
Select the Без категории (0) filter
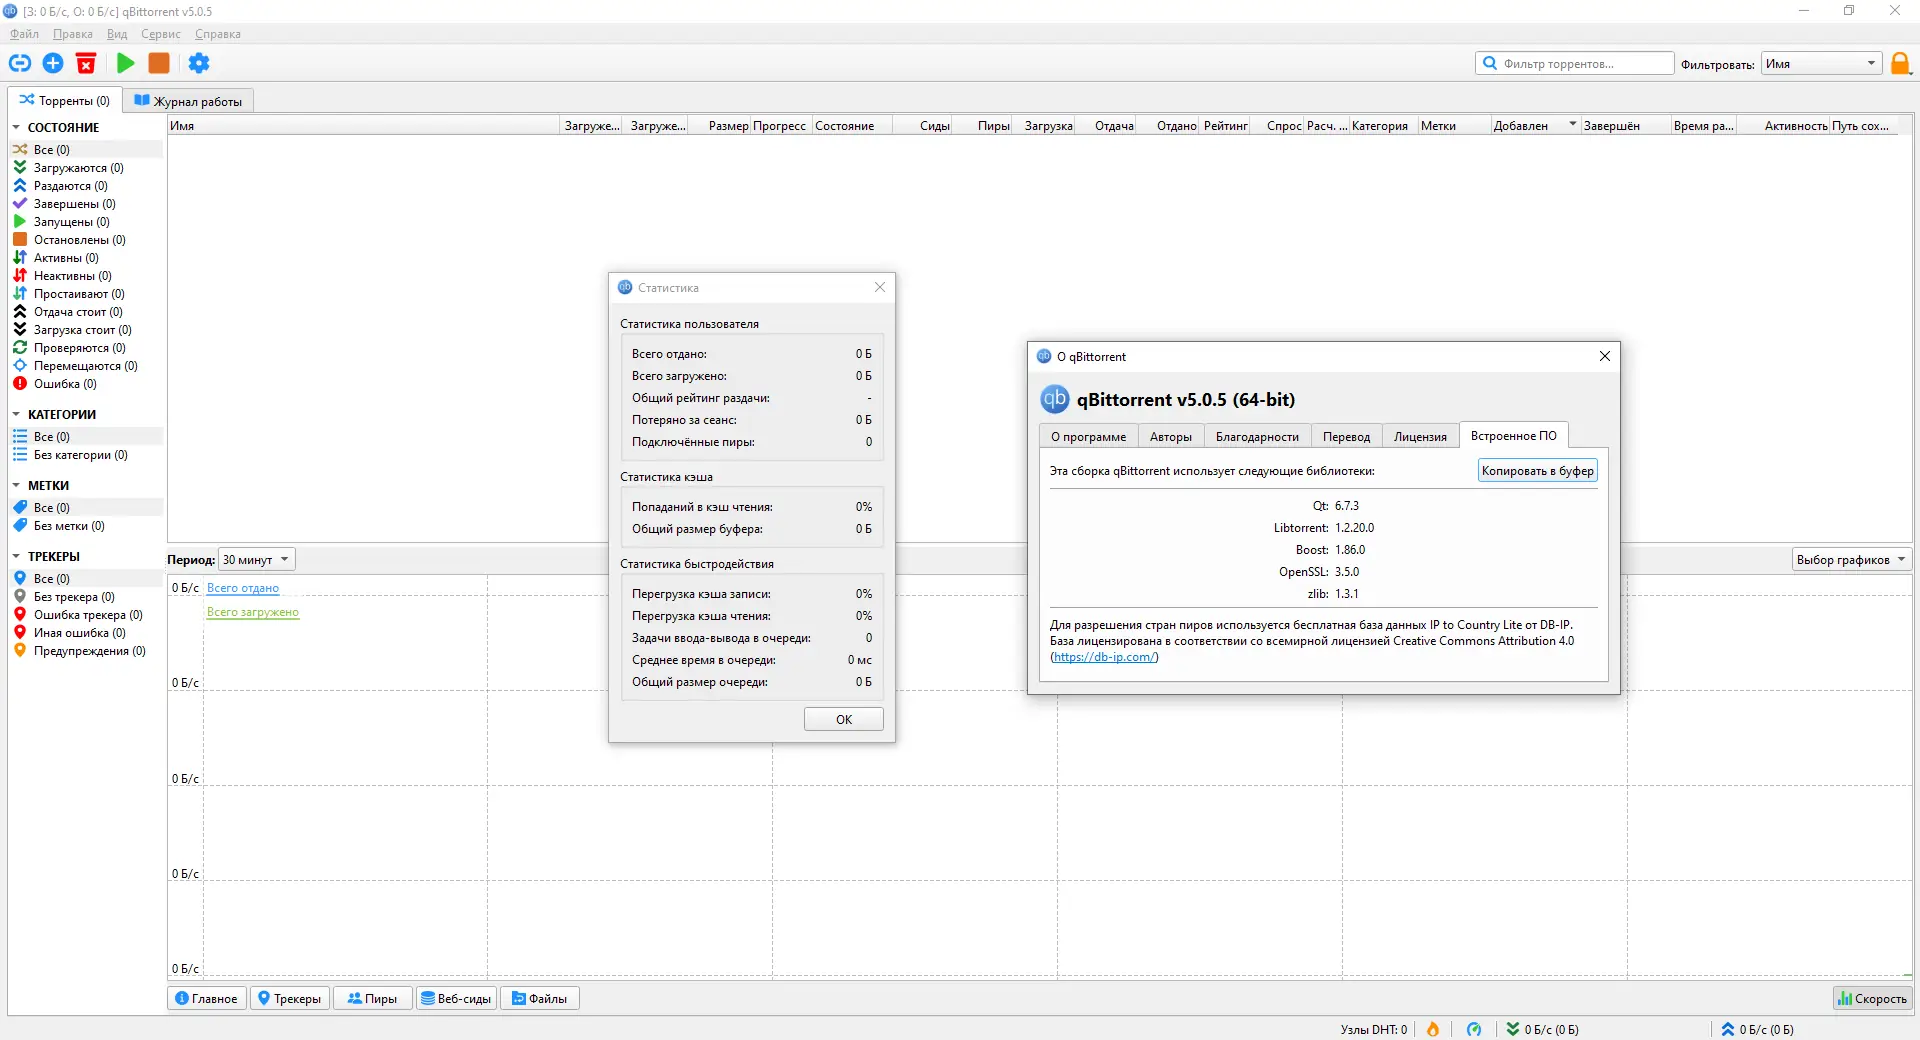[80, 455]
